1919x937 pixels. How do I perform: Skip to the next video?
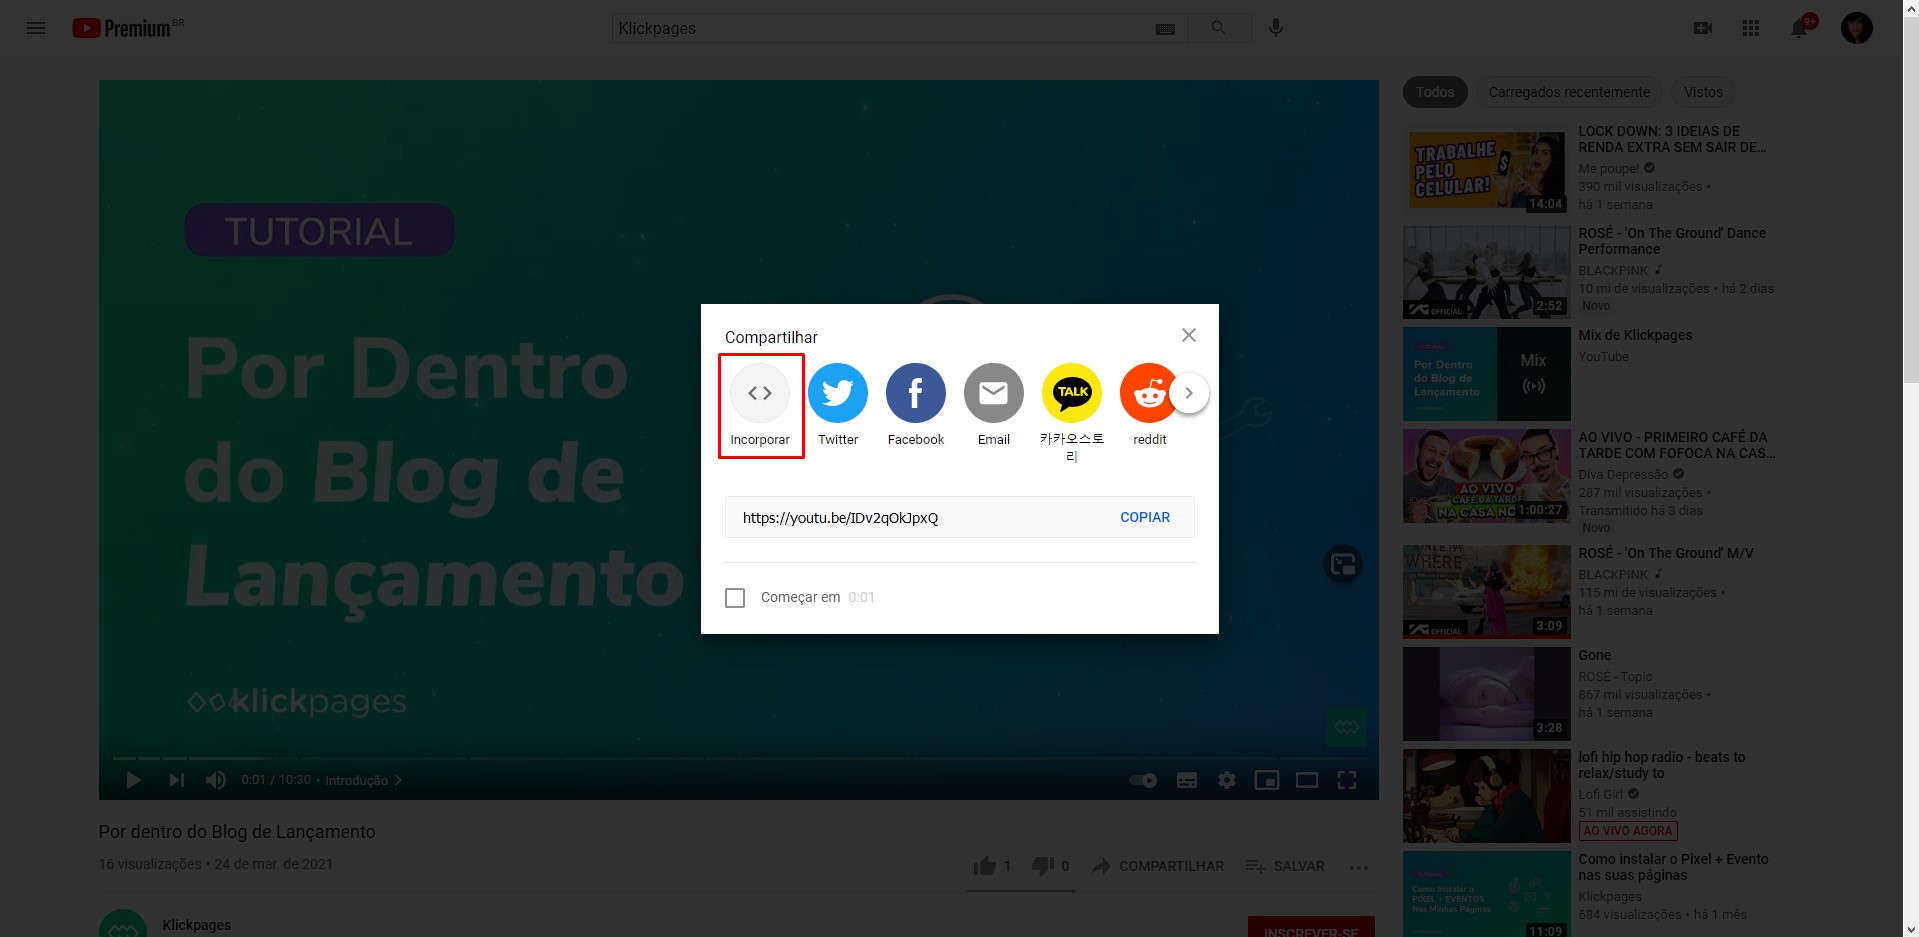pos(176,780)
